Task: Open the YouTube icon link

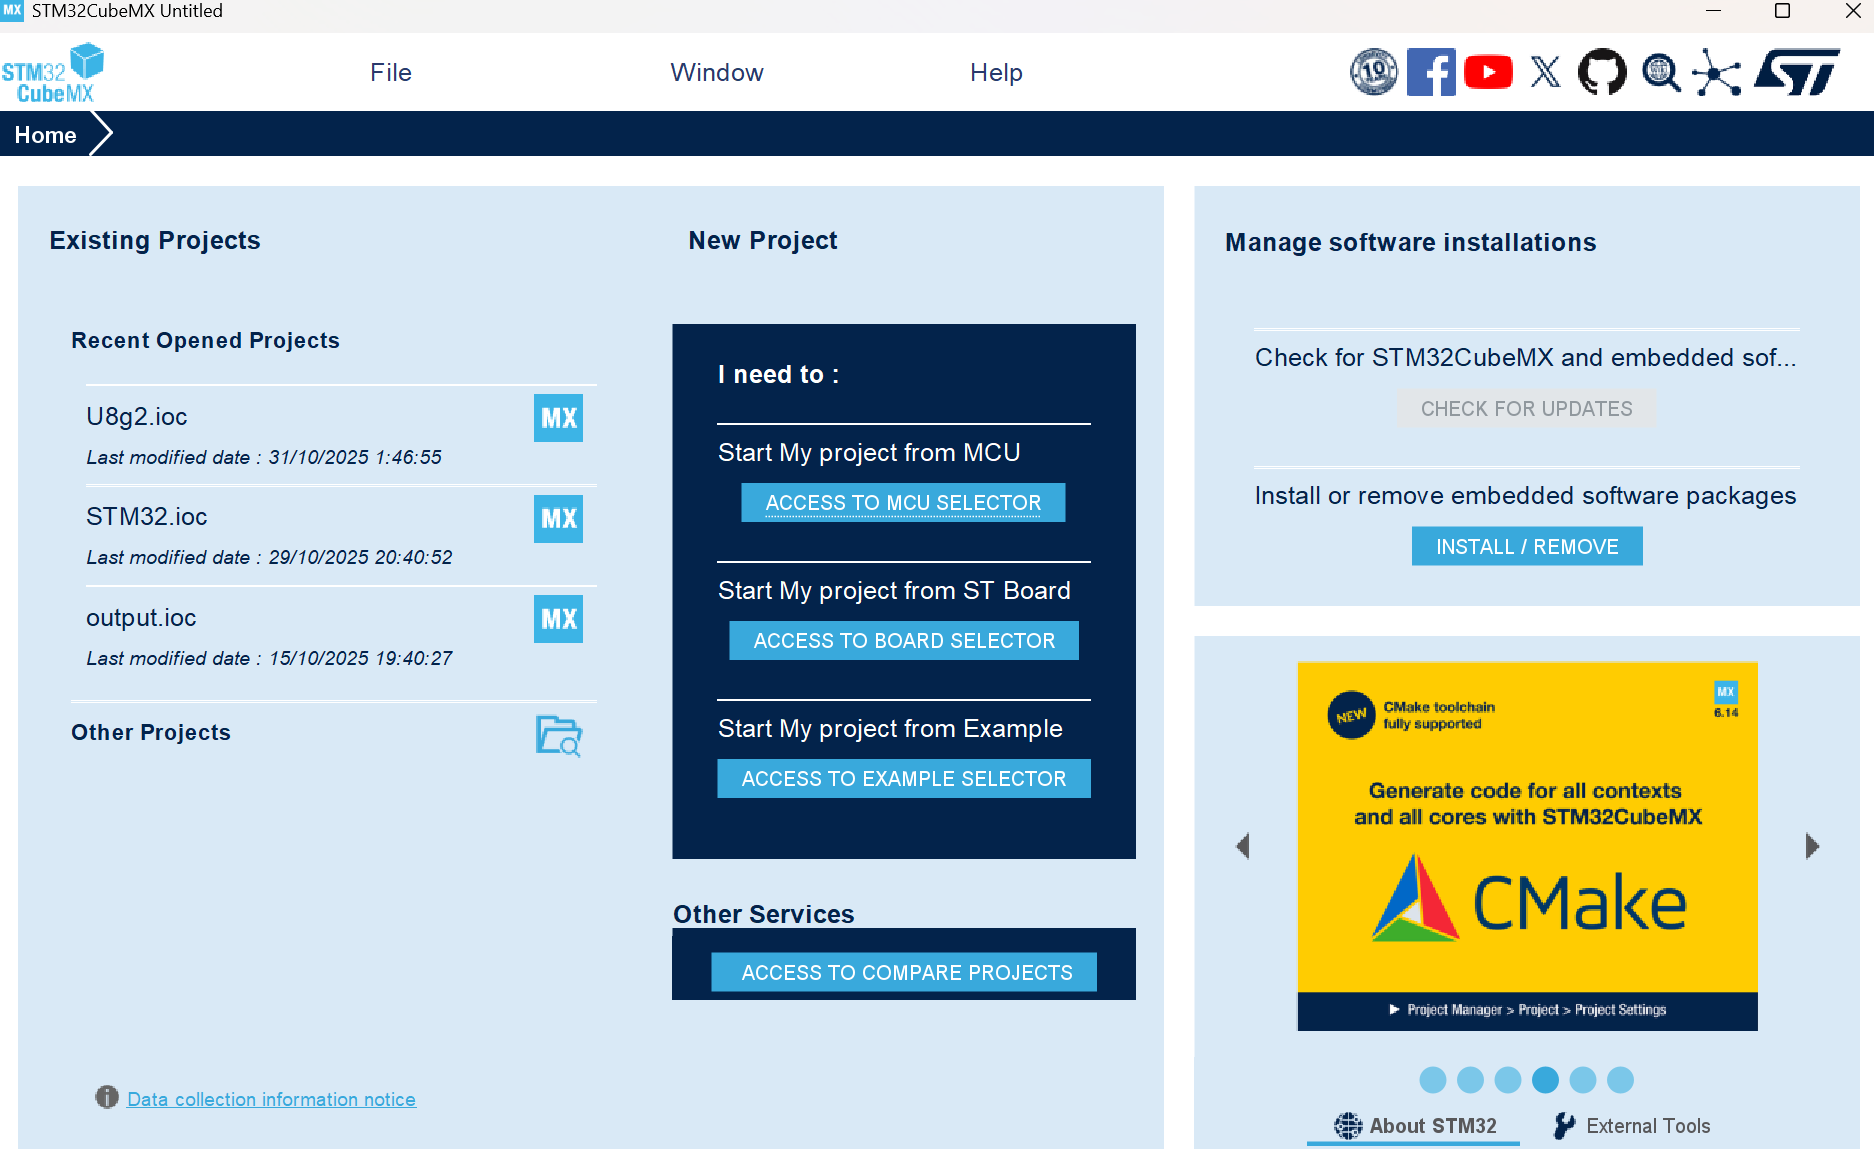Action: pos(1488,72)
